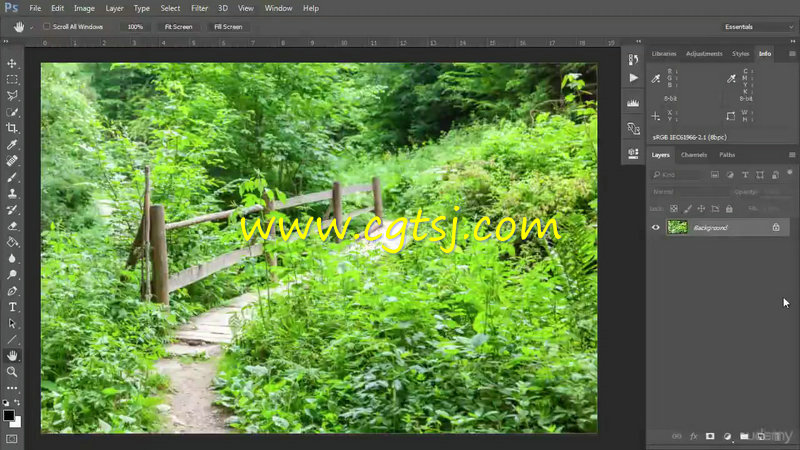Select the Path Selection tool
Image resolution: width=800 pixels, height=450 pixels.
click(x=12, y=323)
